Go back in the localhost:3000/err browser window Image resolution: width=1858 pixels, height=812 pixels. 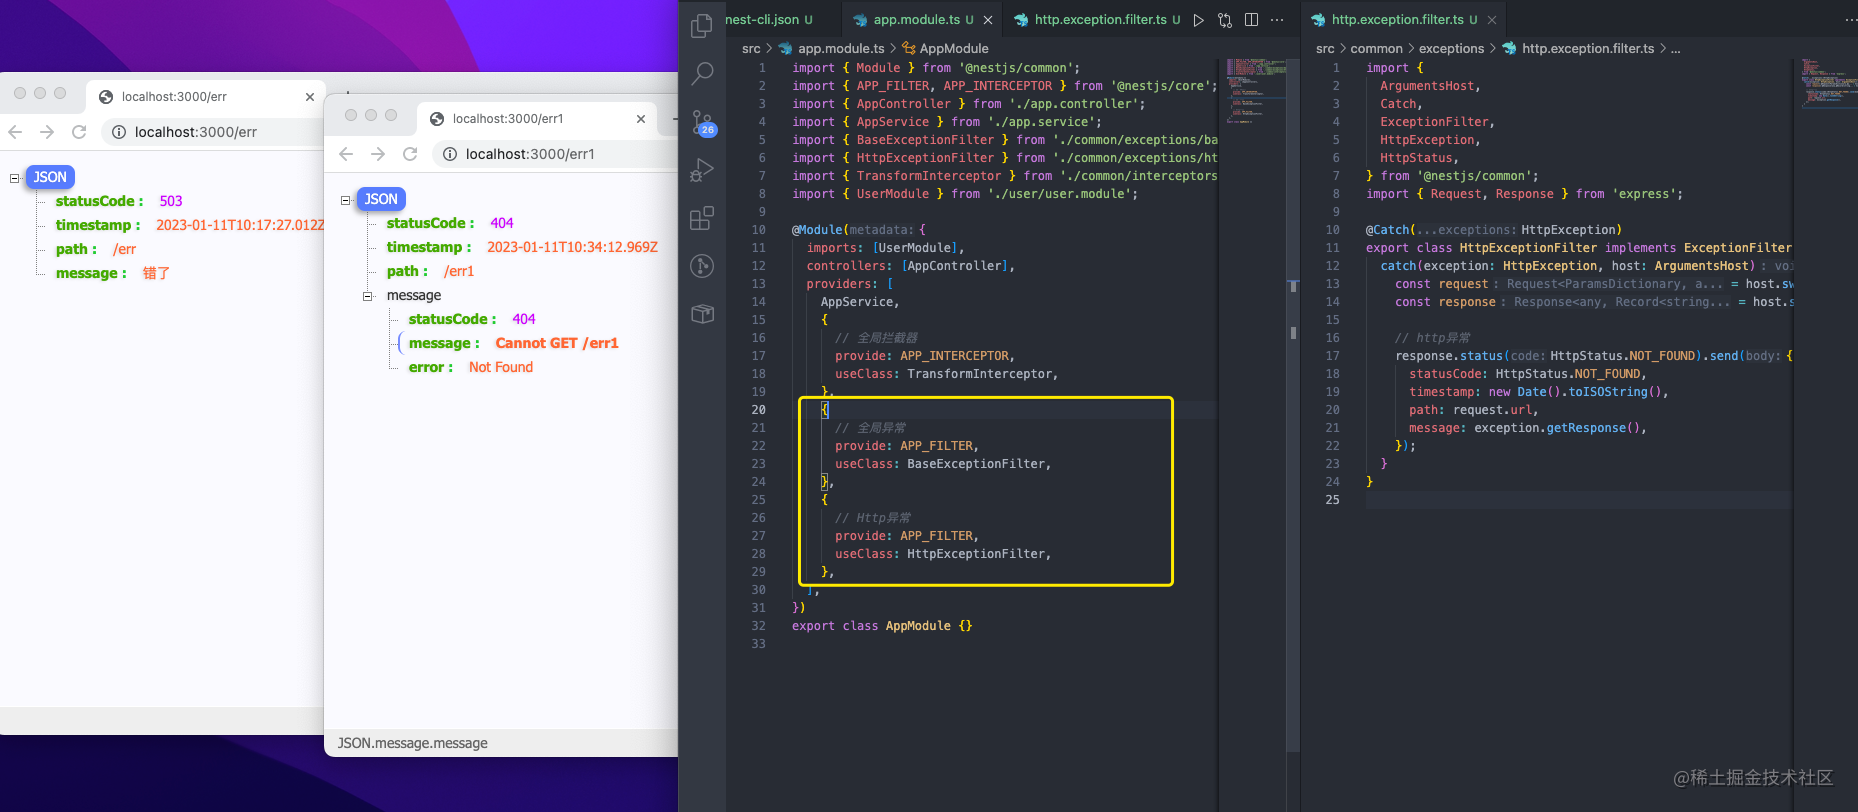pyautogui.click(x=15, y=132)
